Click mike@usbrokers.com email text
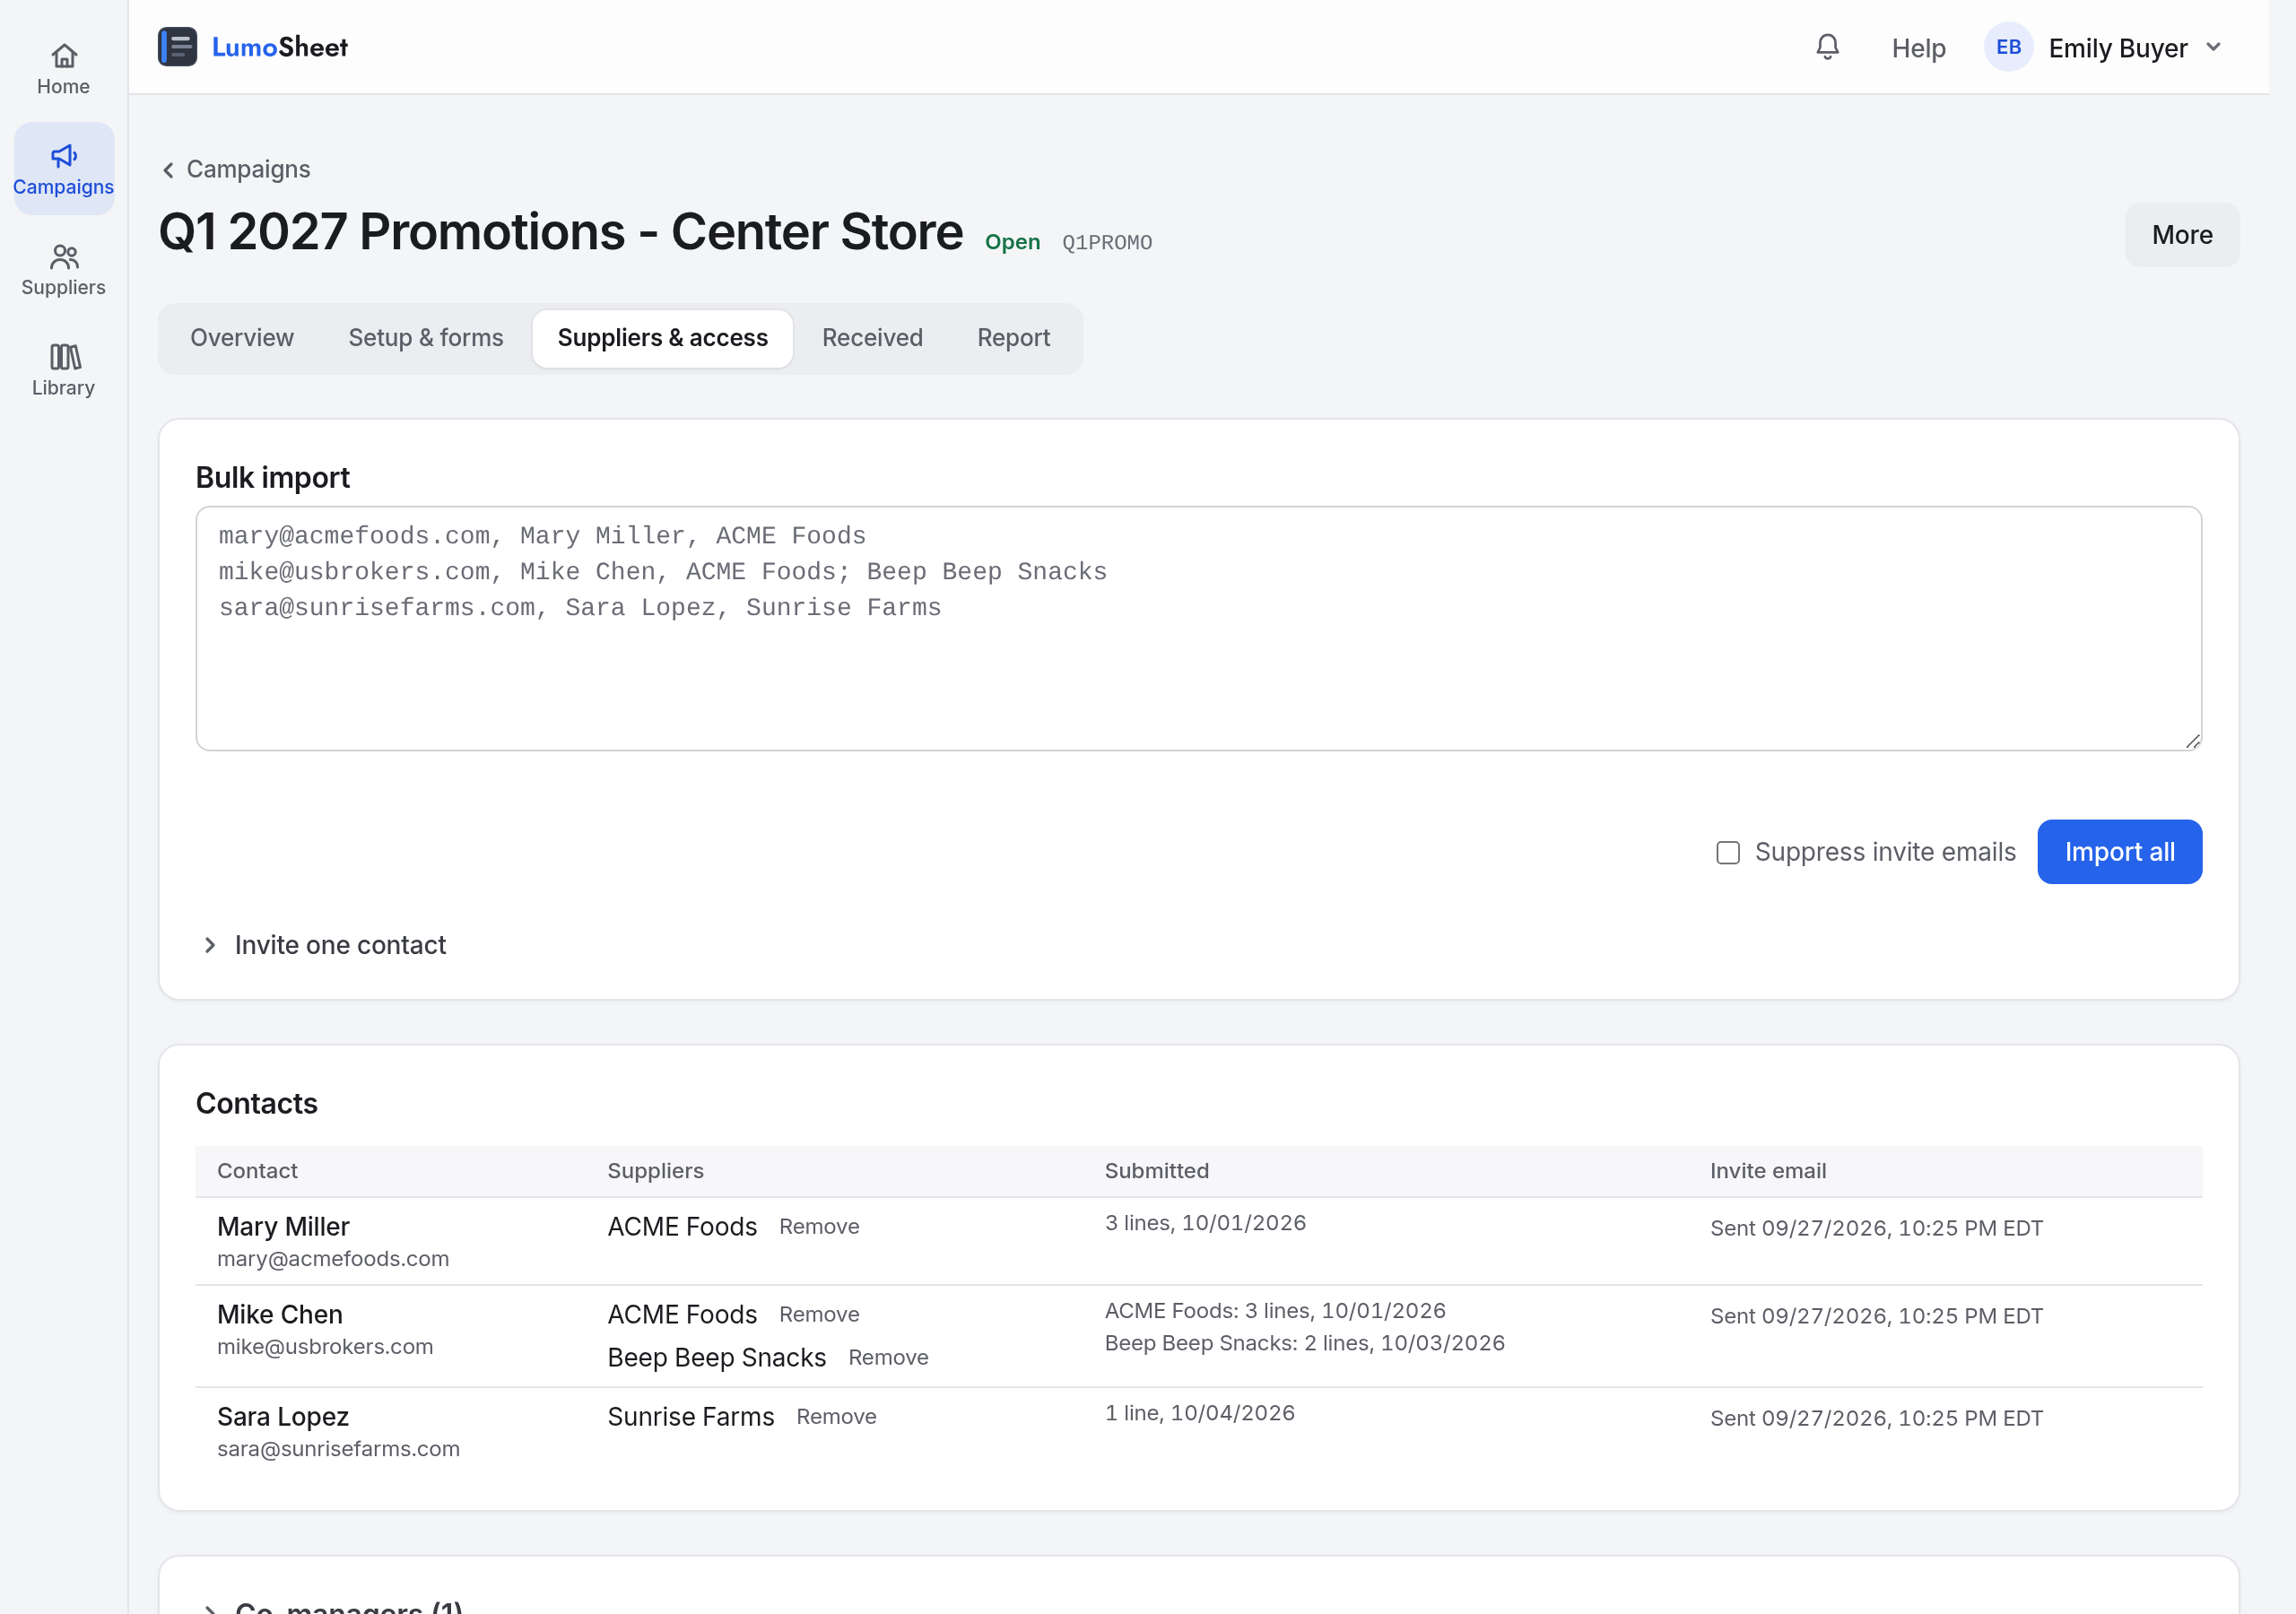Screen dimensions: 2296x1614 point(325,1347)
